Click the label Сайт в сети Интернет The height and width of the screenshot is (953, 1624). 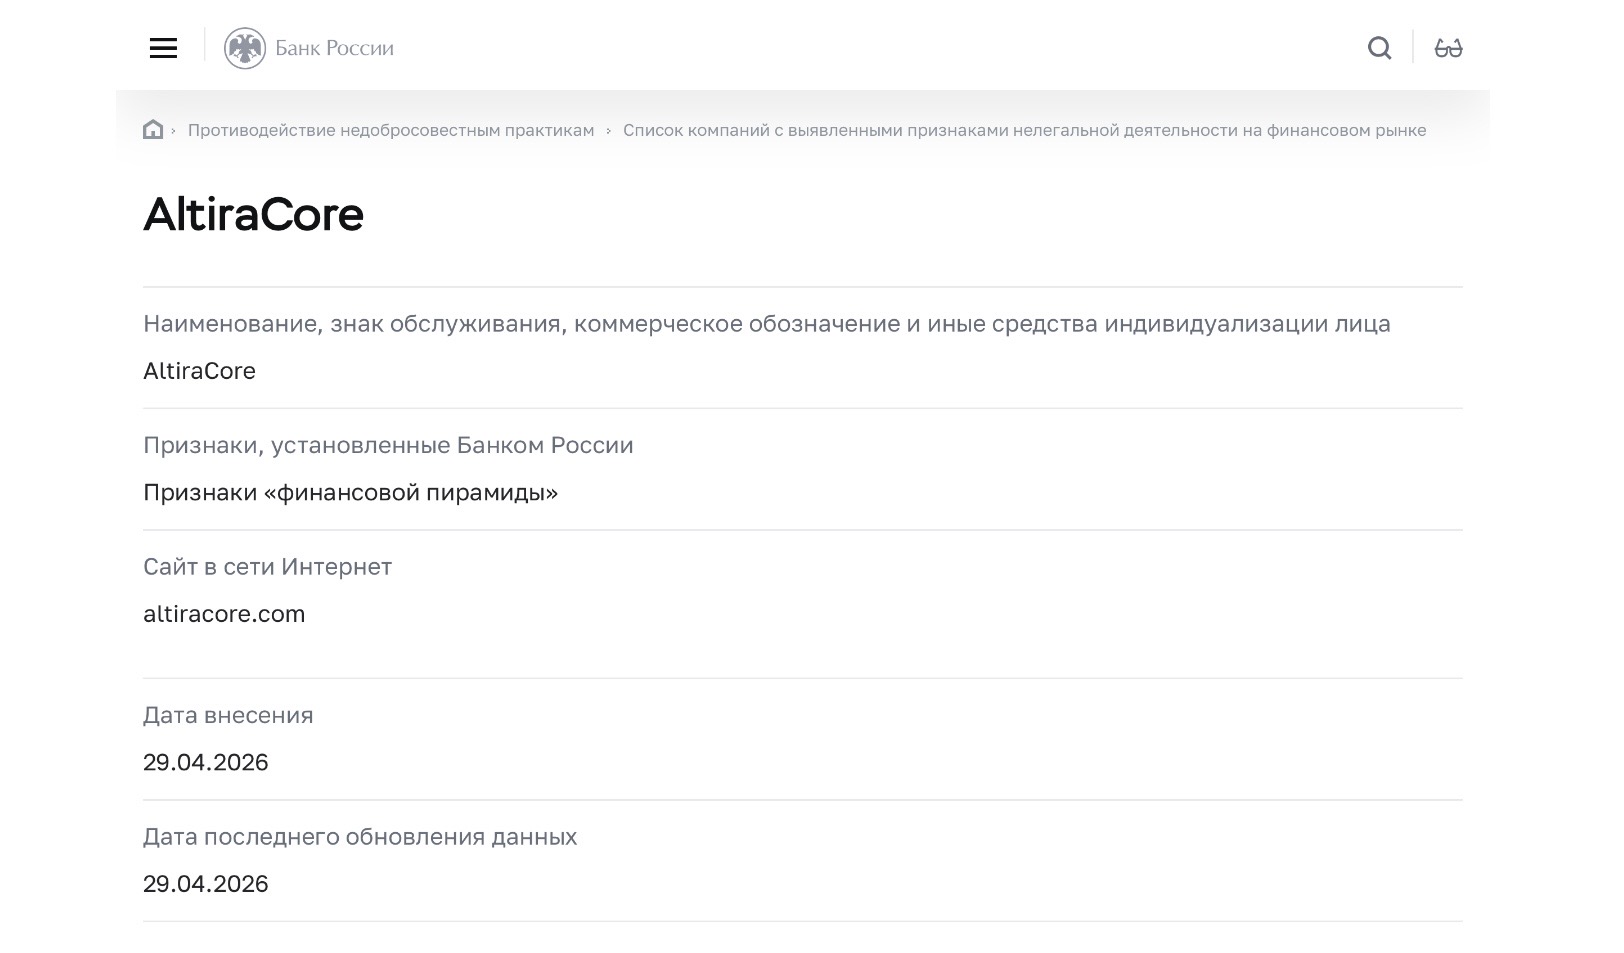(267, 567)
